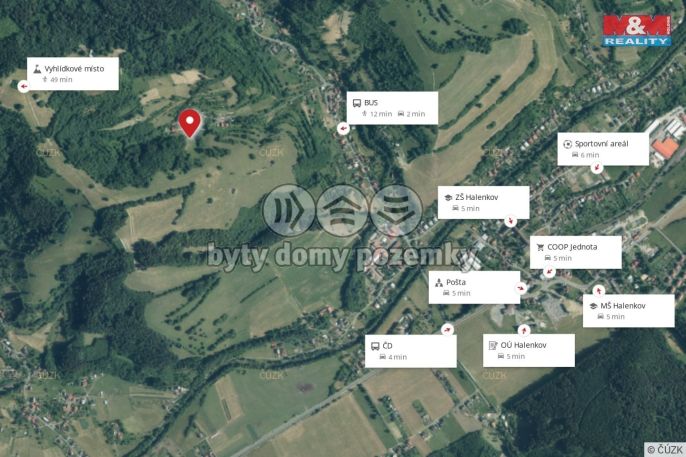Viewport: 686px width, 457px height.
Task: Click the arrow marker below COOP Jednota
Action: click(549, 272)
